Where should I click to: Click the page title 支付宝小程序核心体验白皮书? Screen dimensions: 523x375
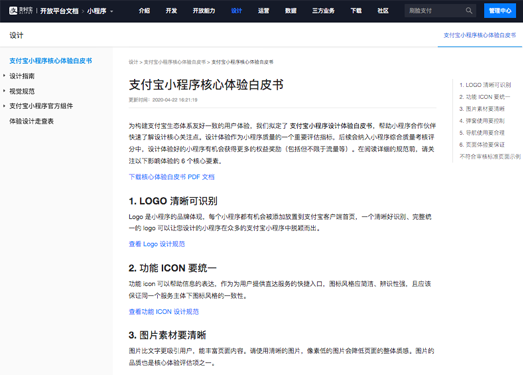pyautogui.click(x=206, y=85)
